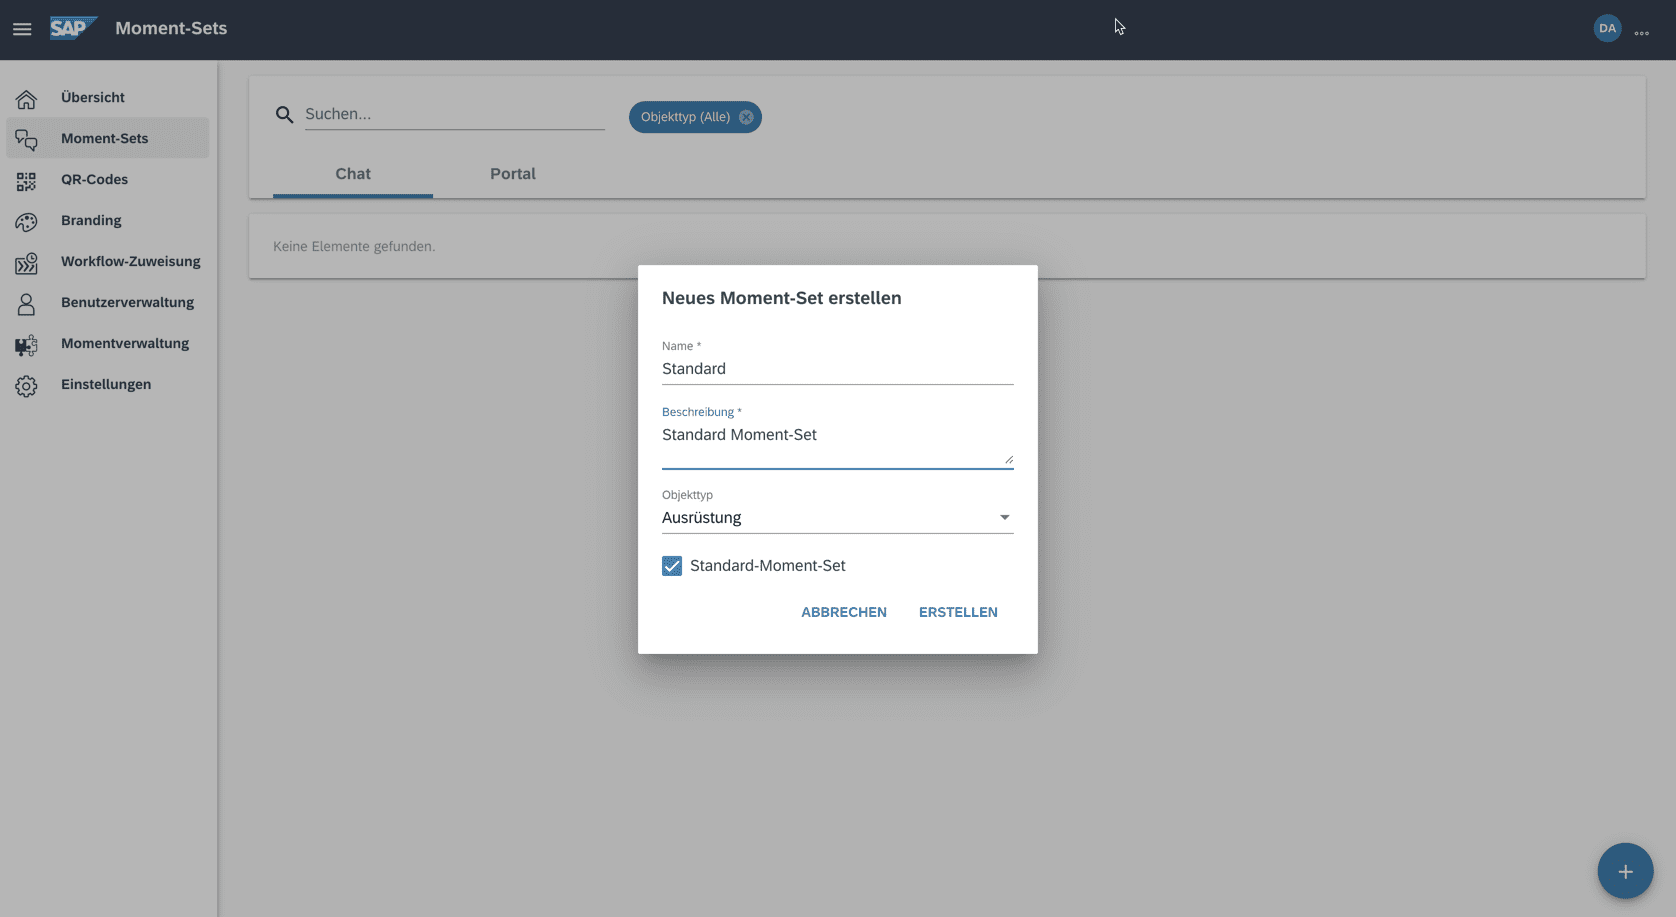Image resolution: width=1676 pixels, height=917 pixels.
Task: Click the Beschreibung textarea resize handle
Action: coord(1008,459)
